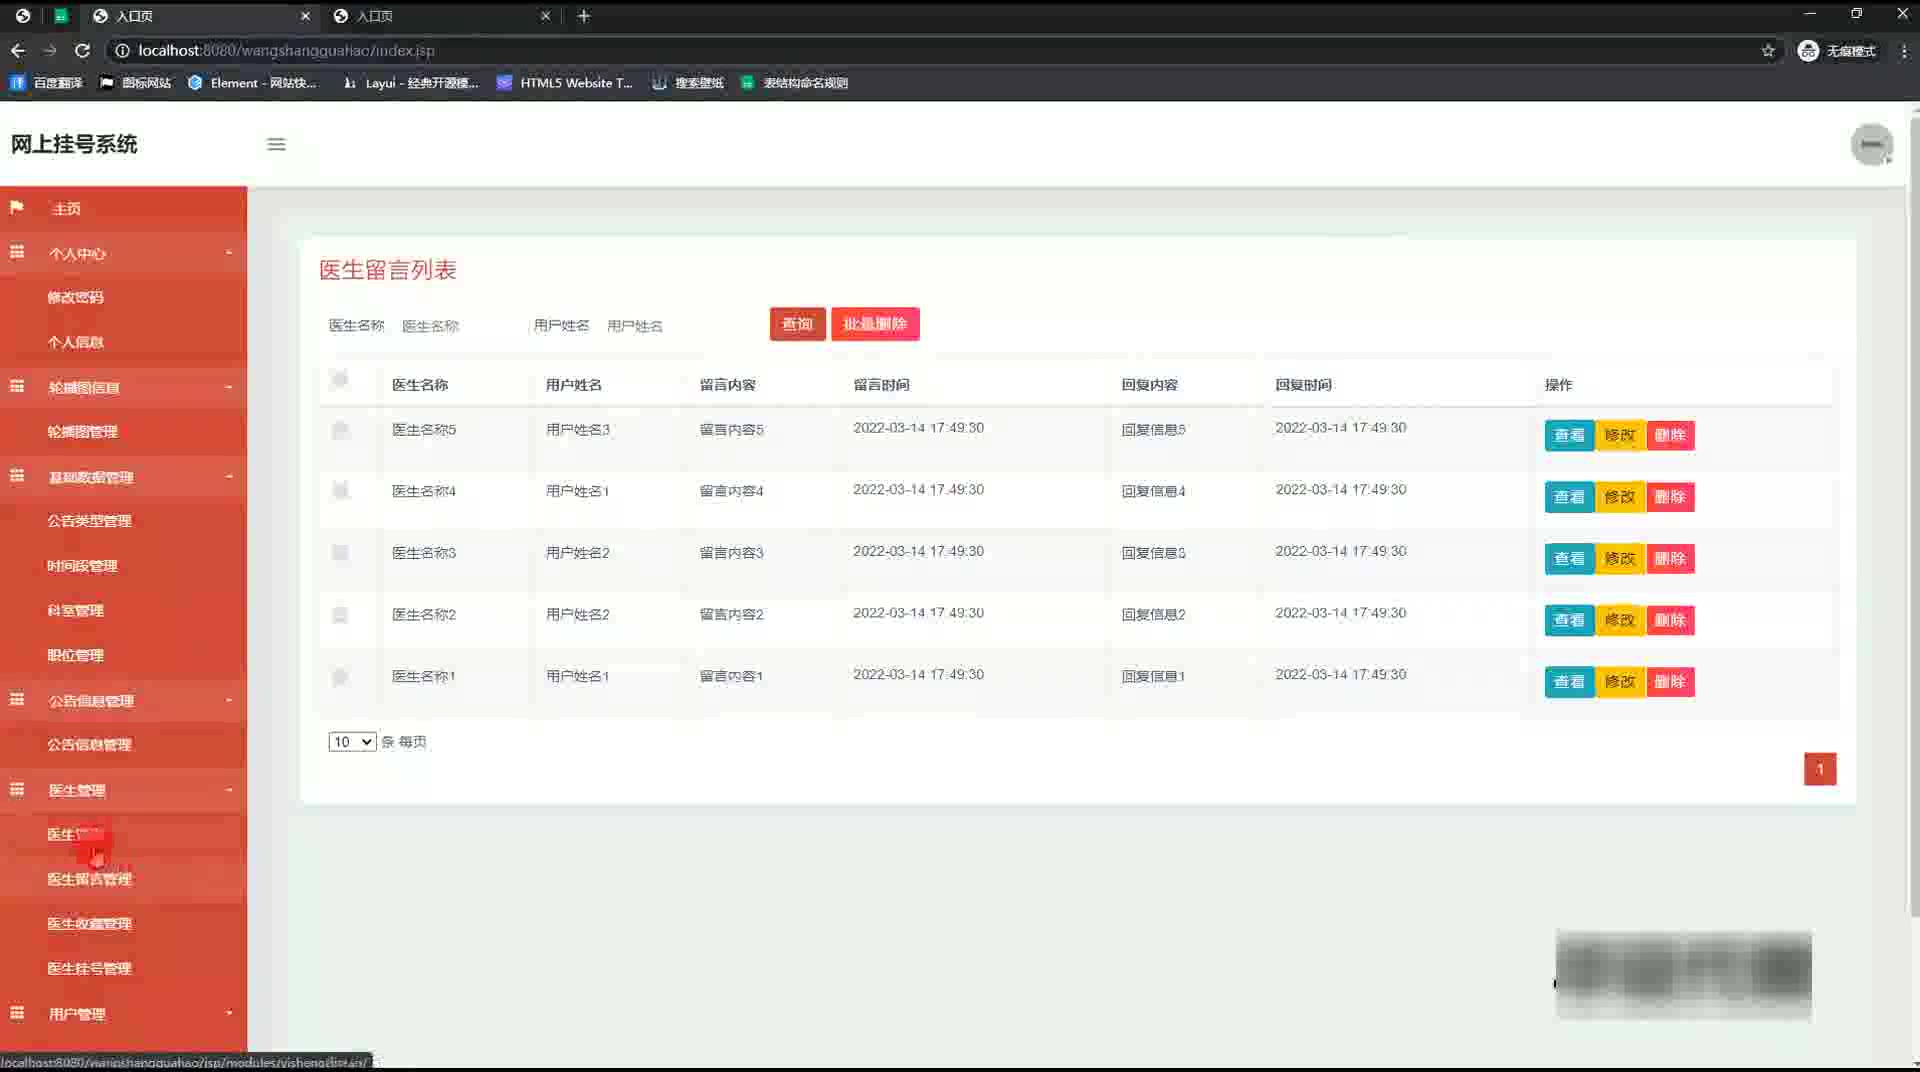1920x1072 pixels.
Task: Click the grid icon beside 轮播图信息
Action: 17,387
